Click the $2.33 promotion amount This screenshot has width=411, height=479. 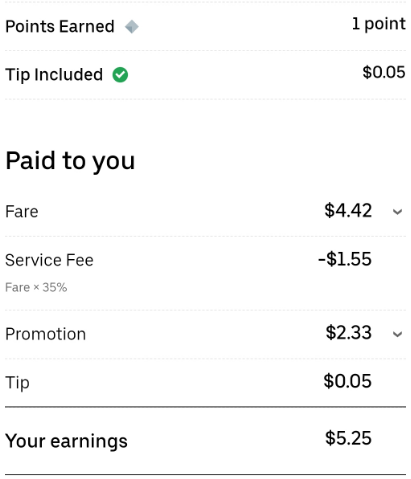tap(349, 333)
